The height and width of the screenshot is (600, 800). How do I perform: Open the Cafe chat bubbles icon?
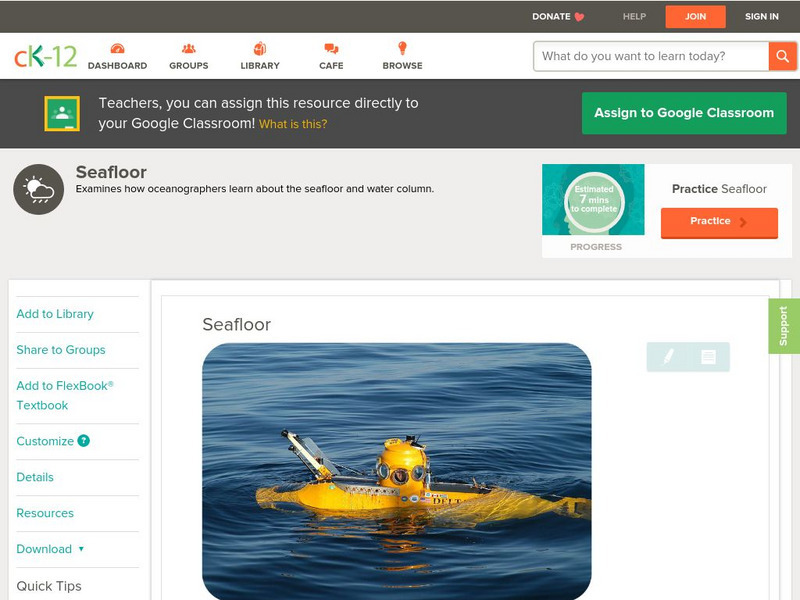(x=331, y=48)
